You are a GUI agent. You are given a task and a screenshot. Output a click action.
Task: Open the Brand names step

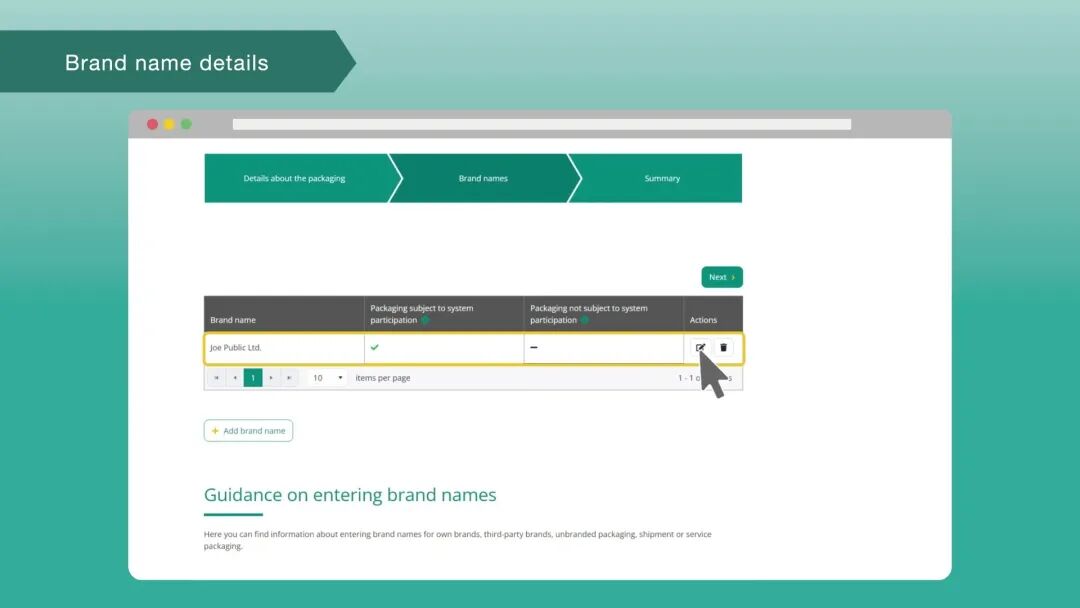(x=484, y=178)
